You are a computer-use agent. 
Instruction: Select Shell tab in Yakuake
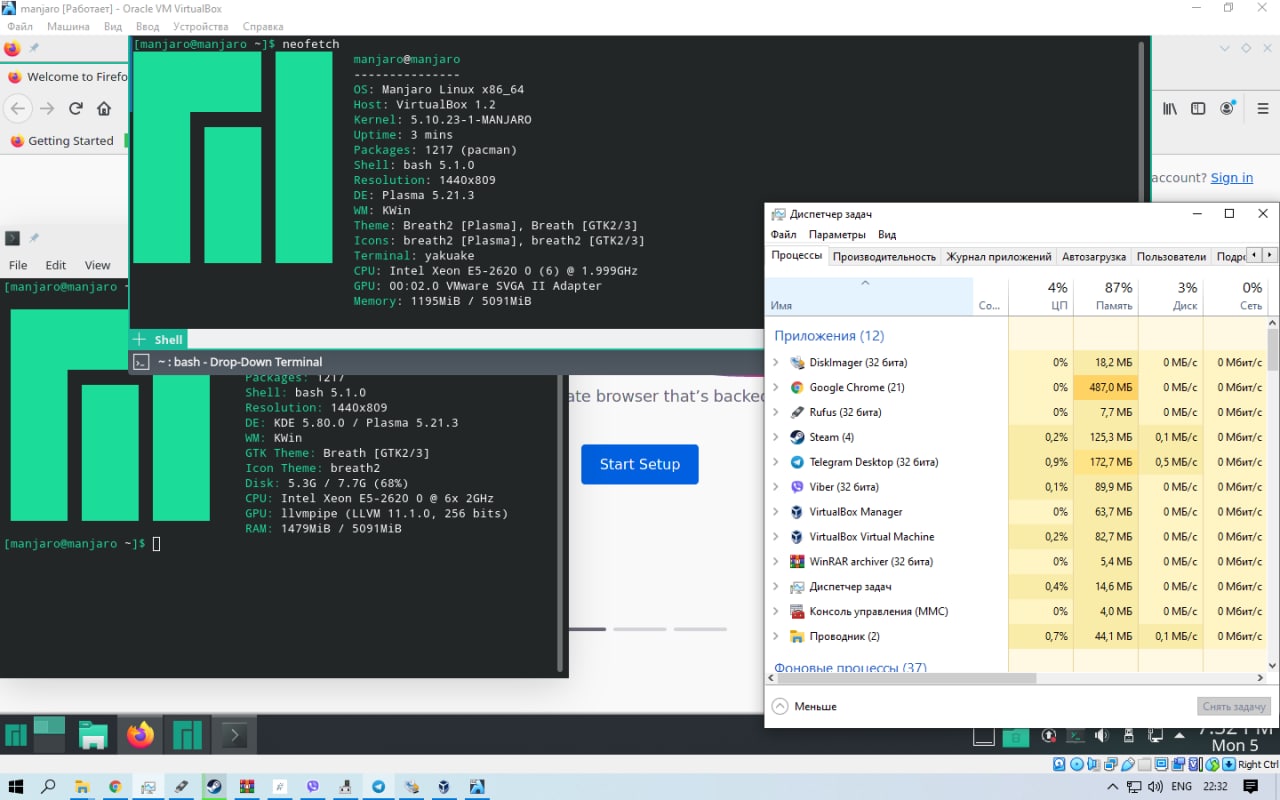(x=168, y=340)
